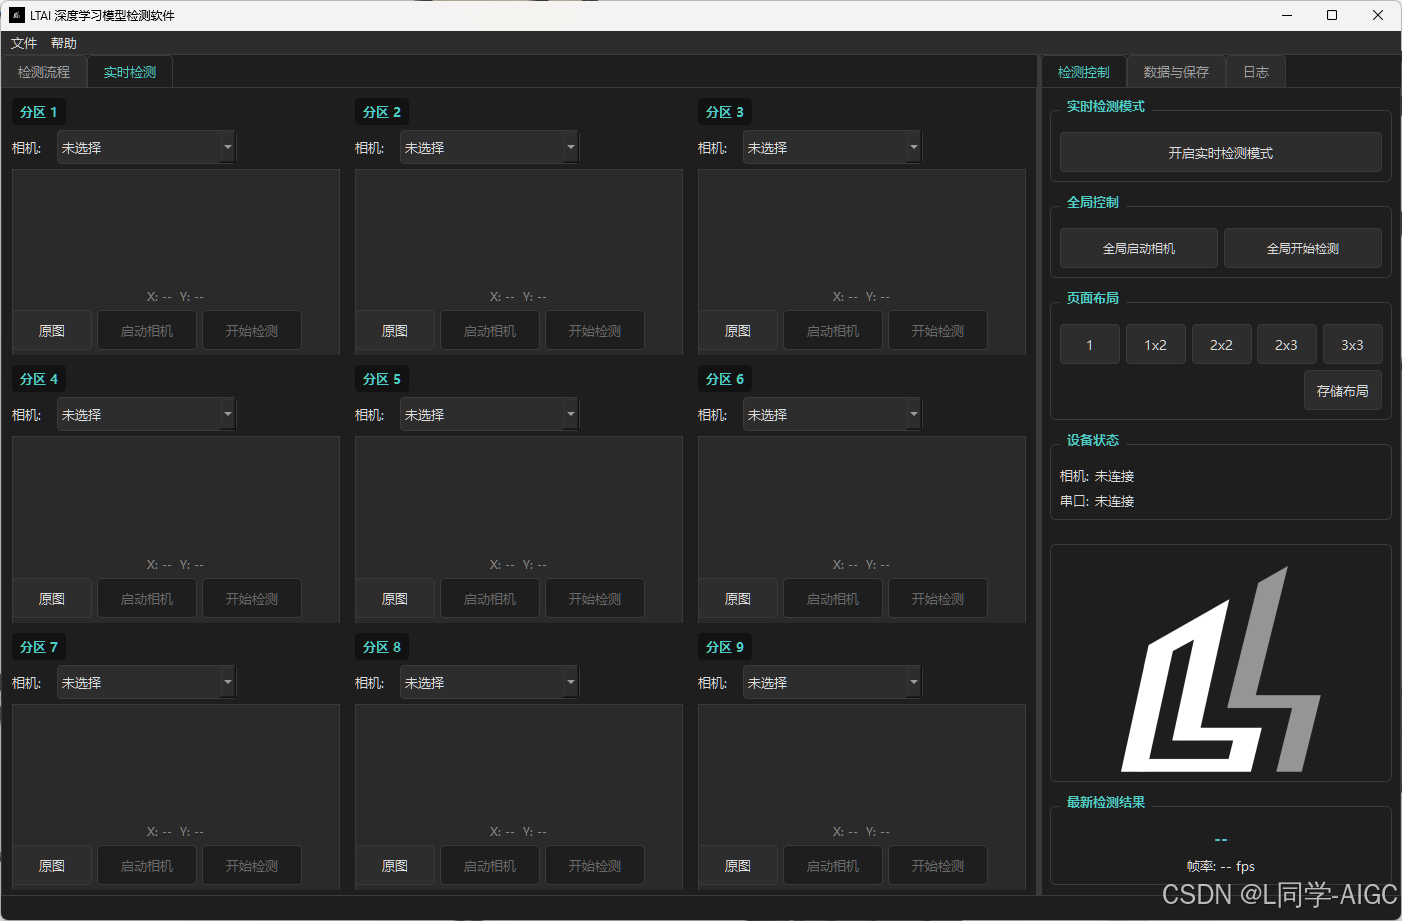Image resolution: width=1402 pixels, height=921 pixels.
Task: Click 启动相机 in 分区 4
Action: click(x=147, y=599)
